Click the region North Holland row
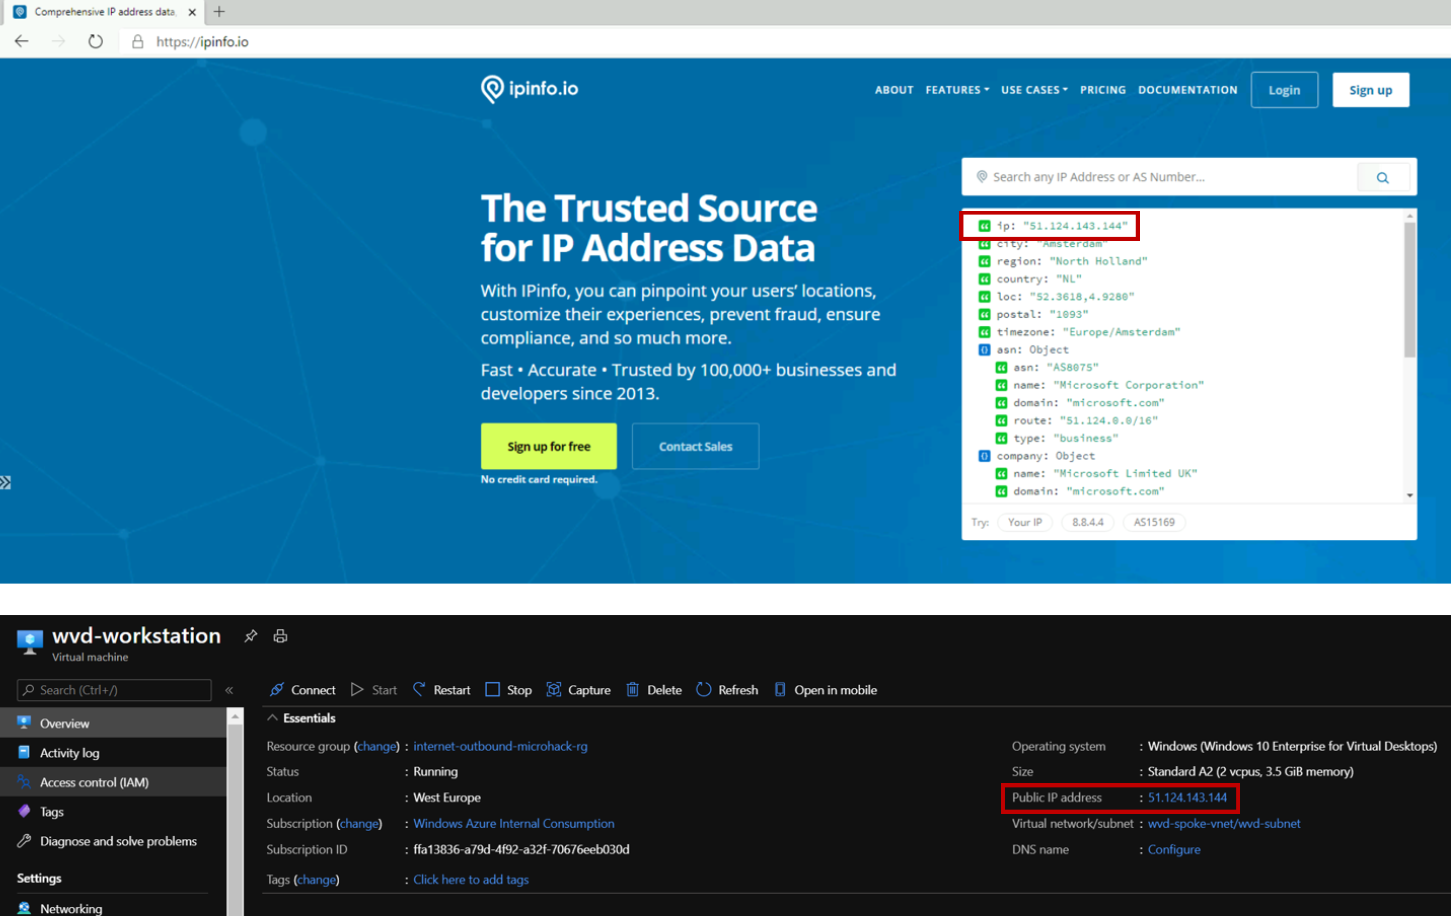1451x916 pixels. pyautogui.click(x=1063, y=261)
